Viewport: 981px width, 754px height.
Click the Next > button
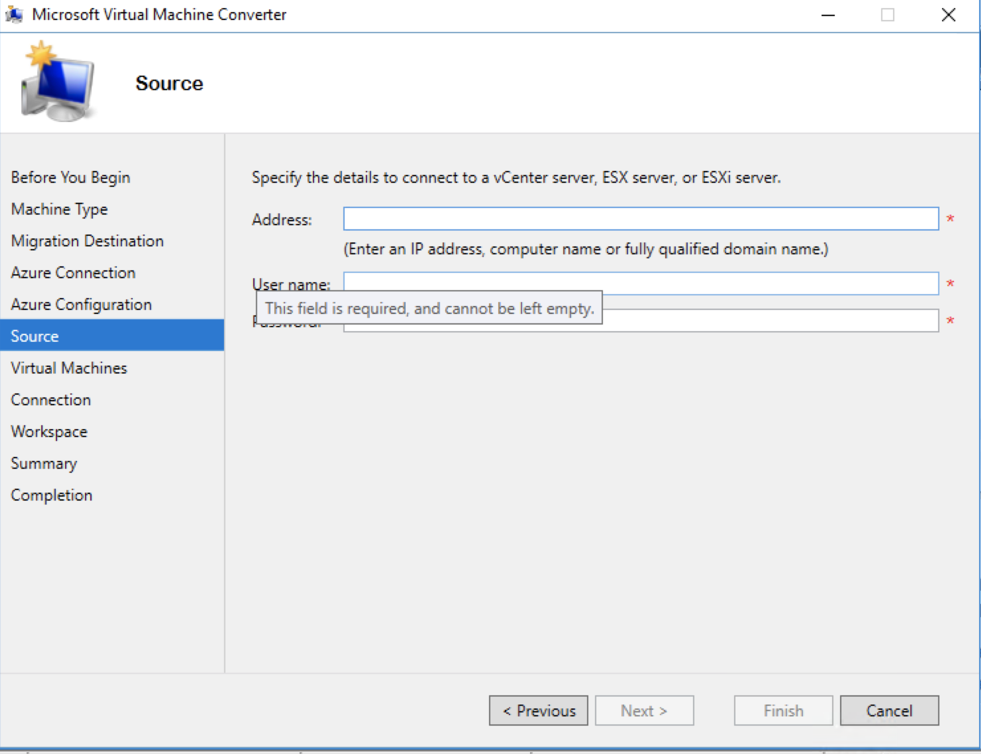[644, 710]
